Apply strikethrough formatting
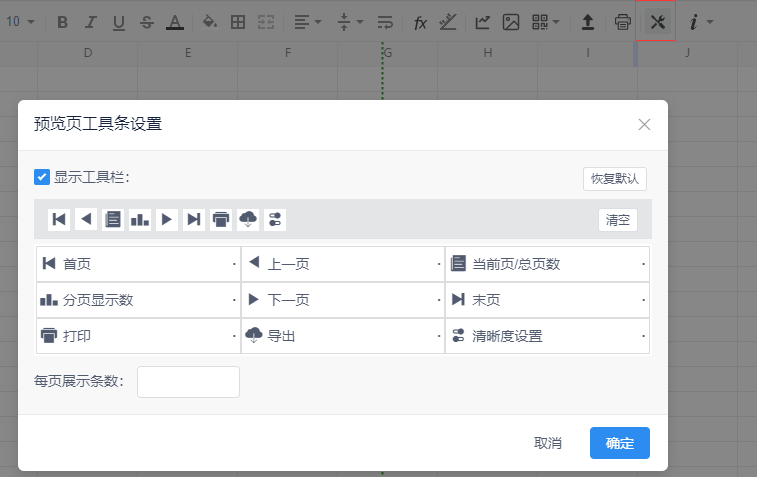 tap(147, 22)
